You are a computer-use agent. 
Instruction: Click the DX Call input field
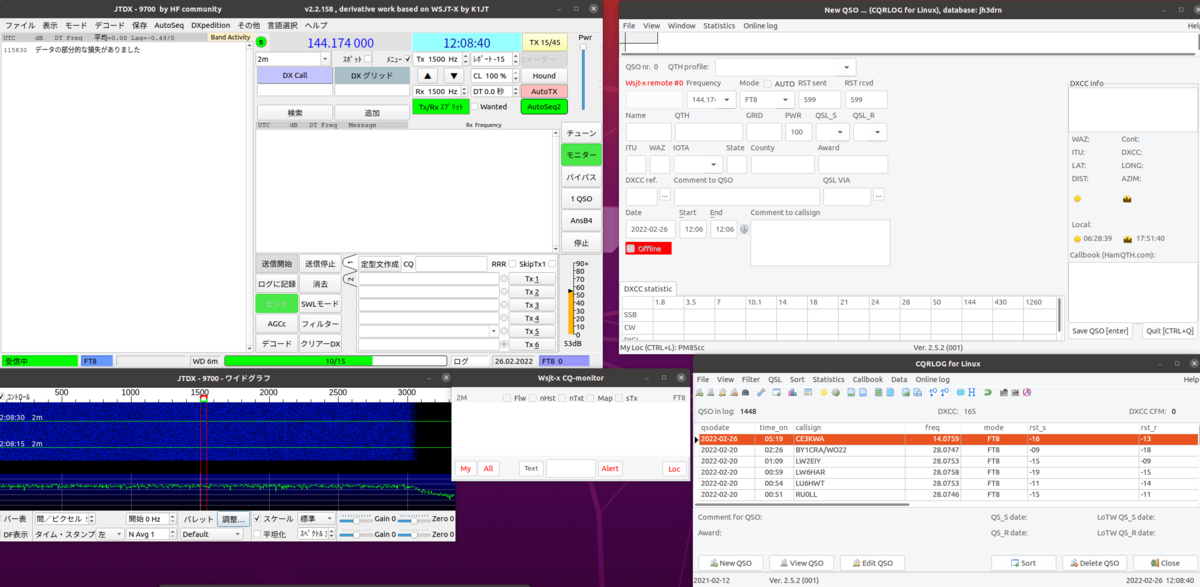click(x=294, y=90)
